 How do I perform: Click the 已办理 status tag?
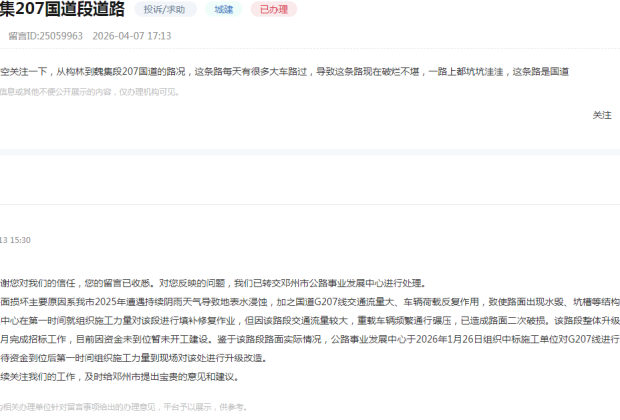point(273,9)
